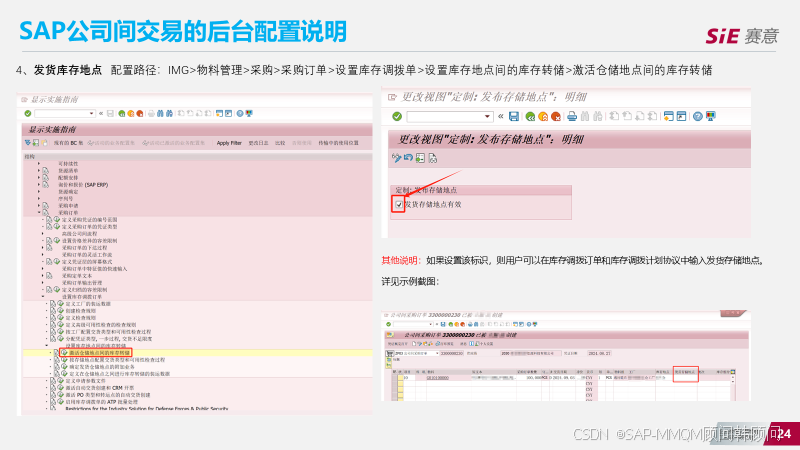Click the Apply Filter button
The image size is (800, 450).
pos(229,143)
